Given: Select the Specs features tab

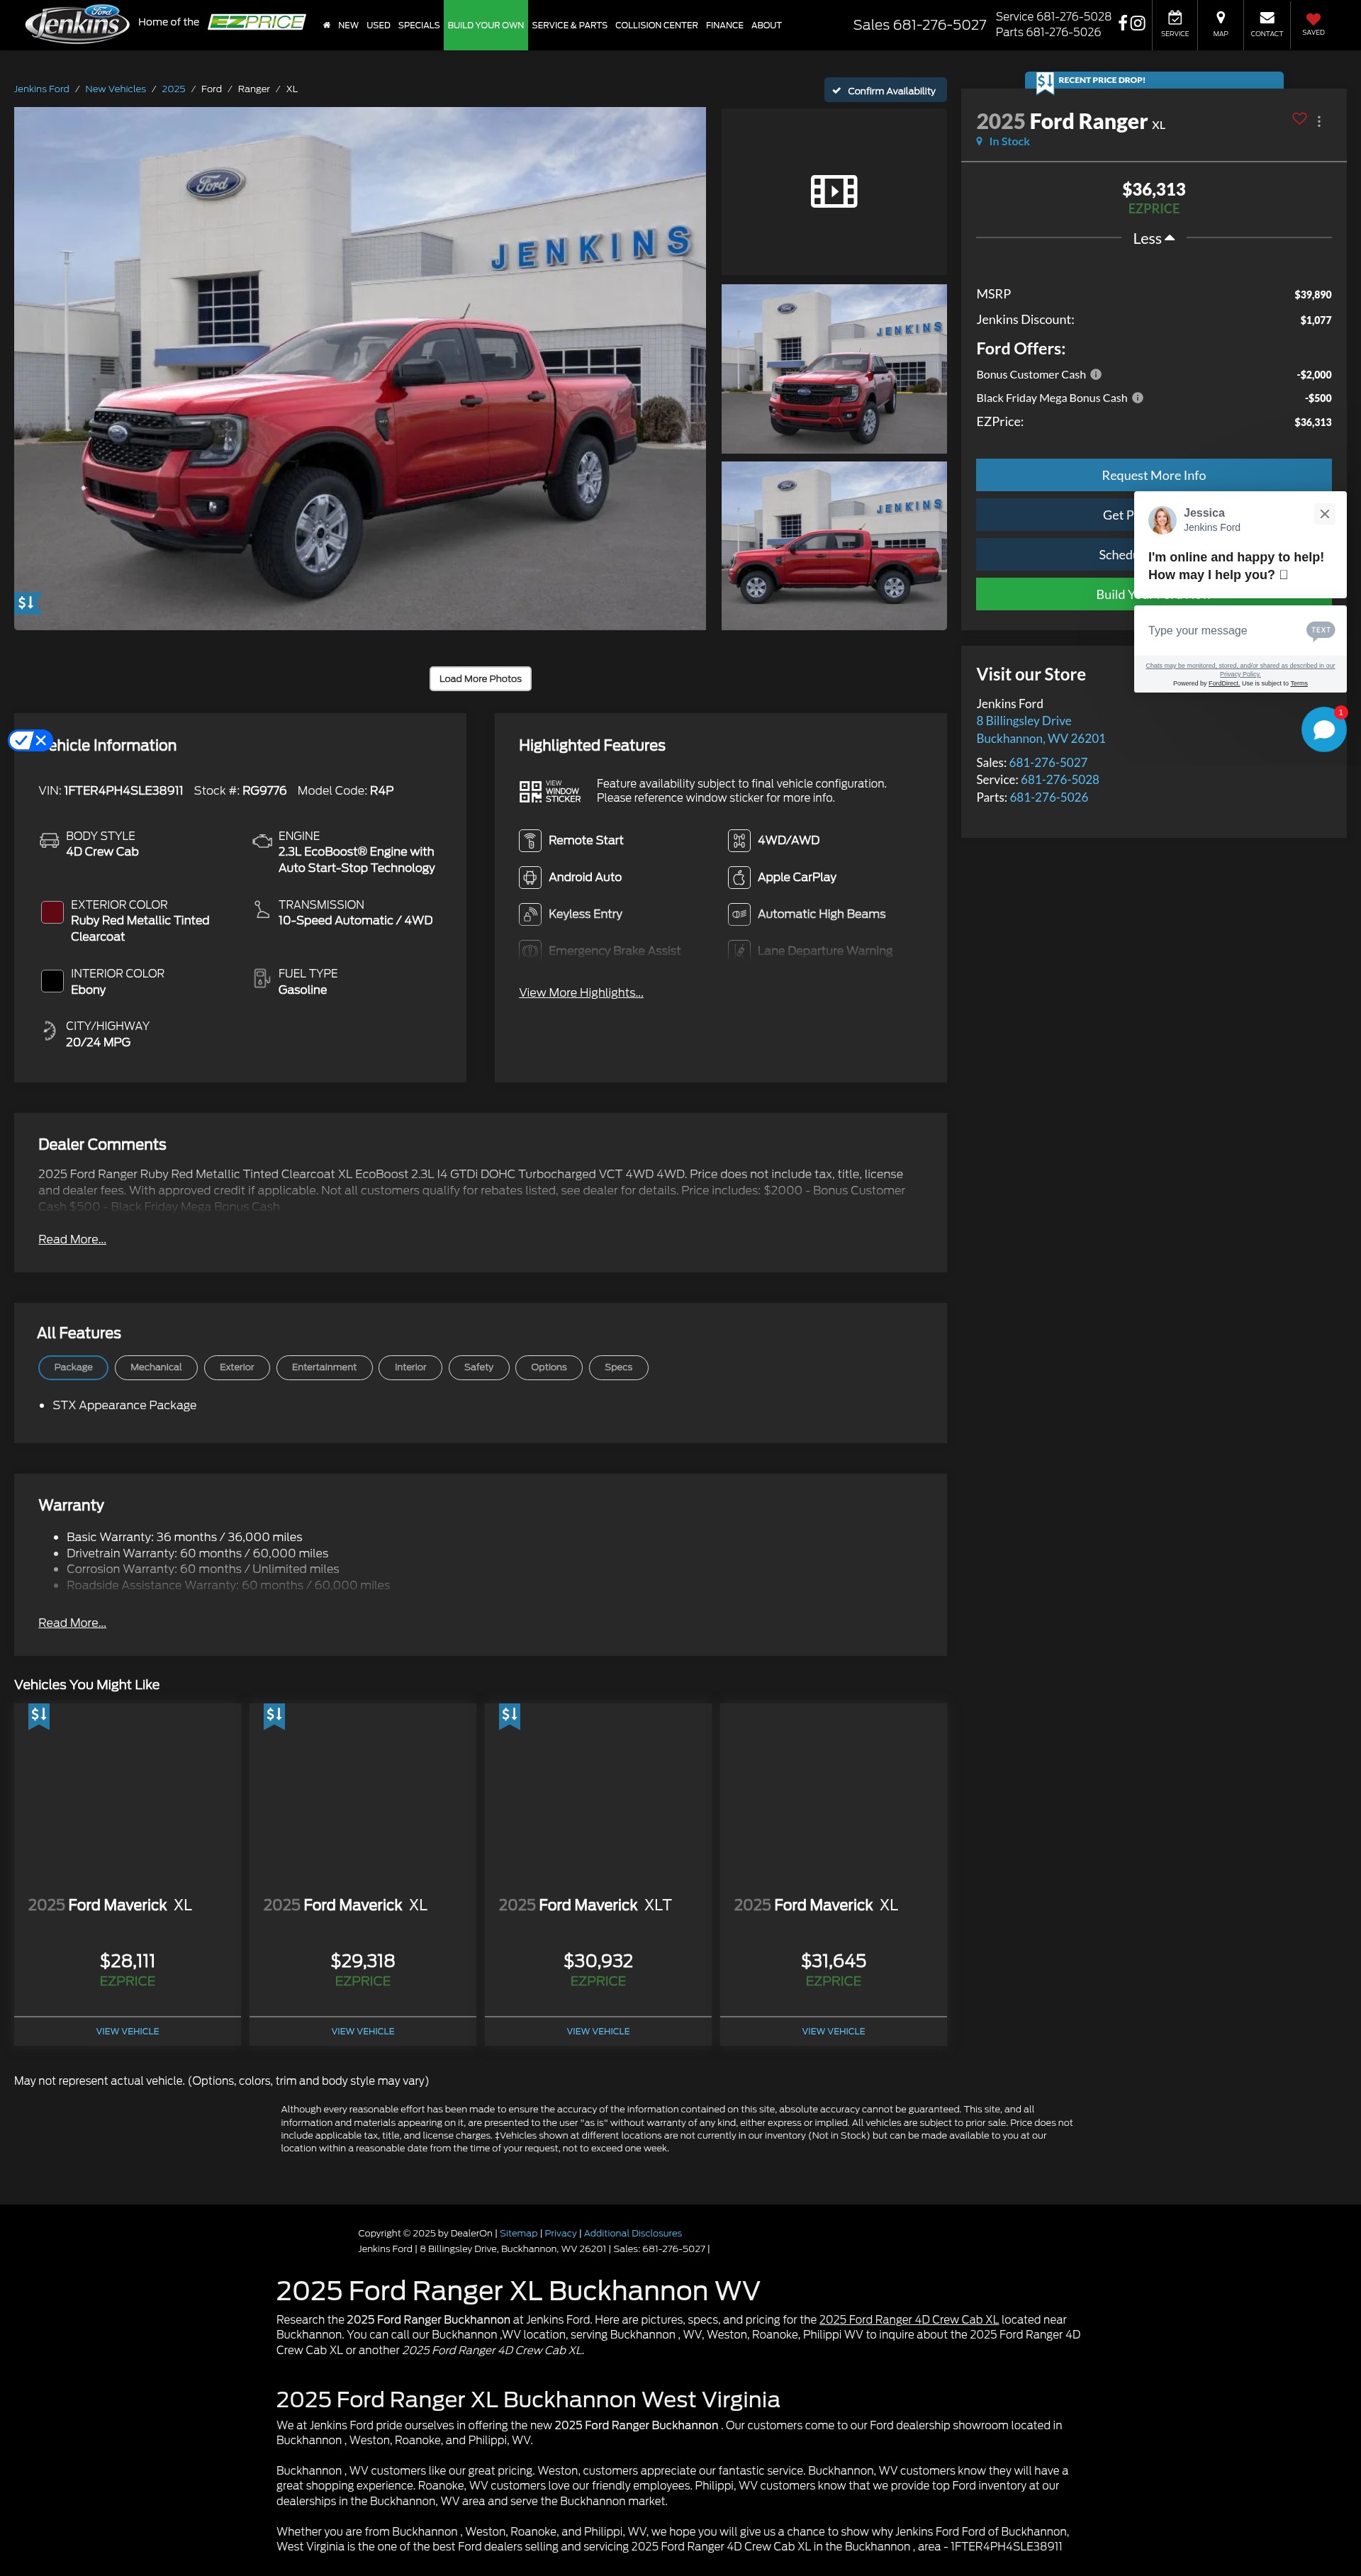Looking at the screenshot, I should (x=618, y=1367).
